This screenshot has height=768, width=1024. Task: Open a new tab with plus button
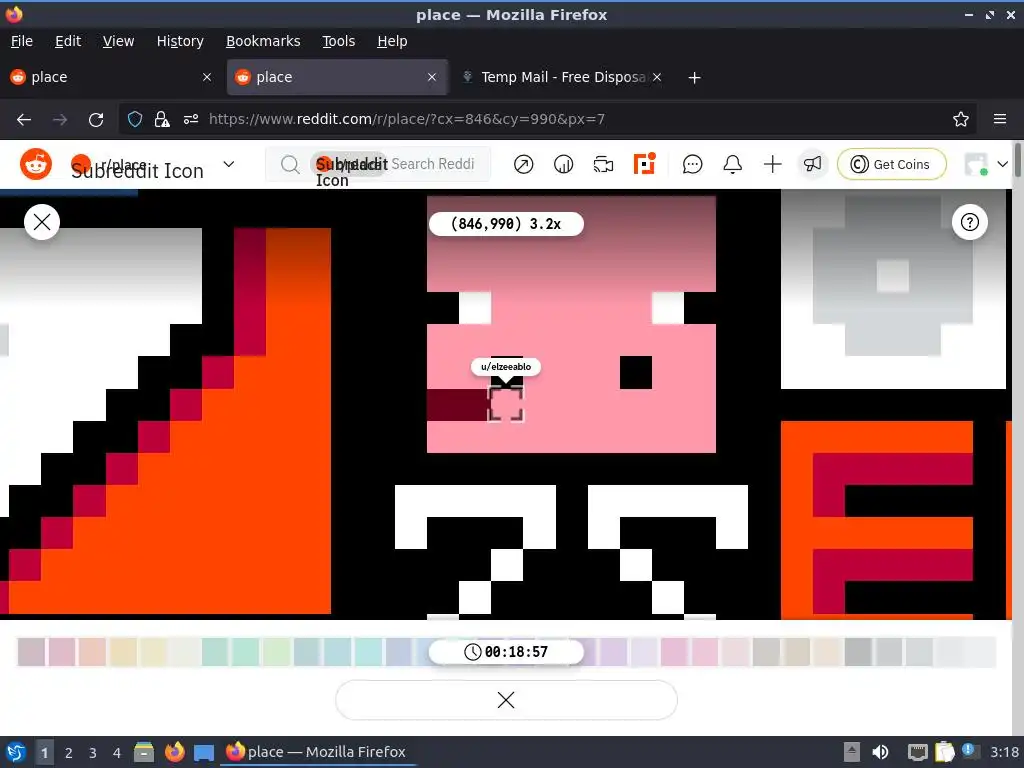[x=694, y=78]
